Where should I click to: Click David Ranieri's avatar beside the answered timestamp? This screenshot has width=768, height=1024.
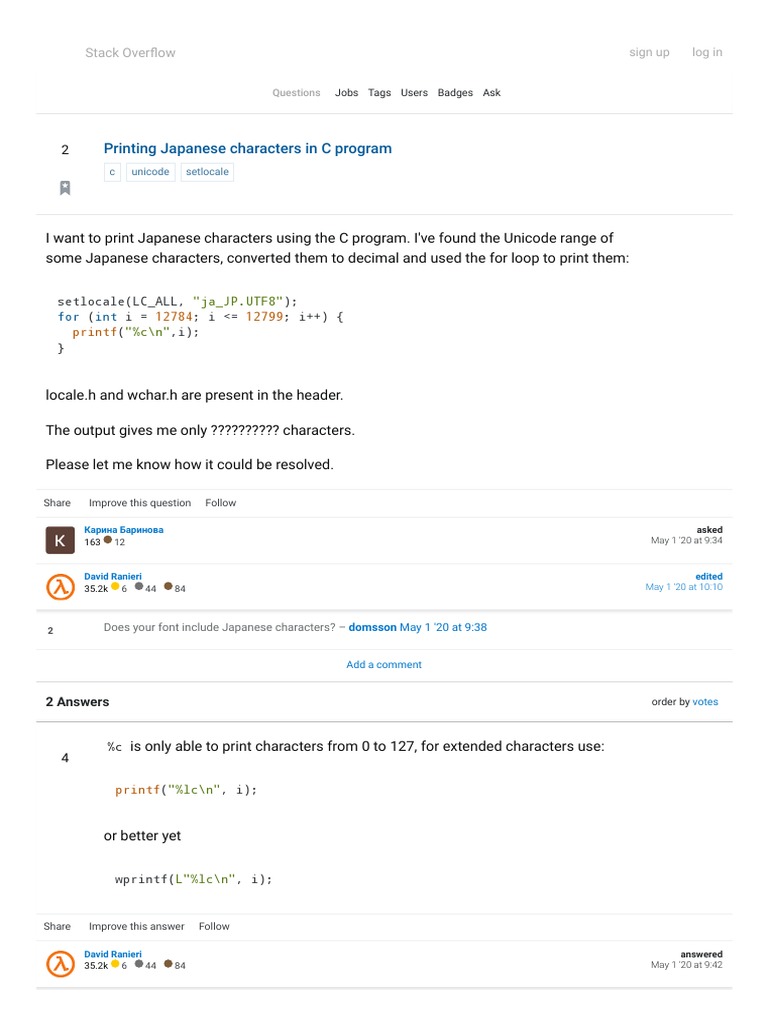(x=60, y=964)
